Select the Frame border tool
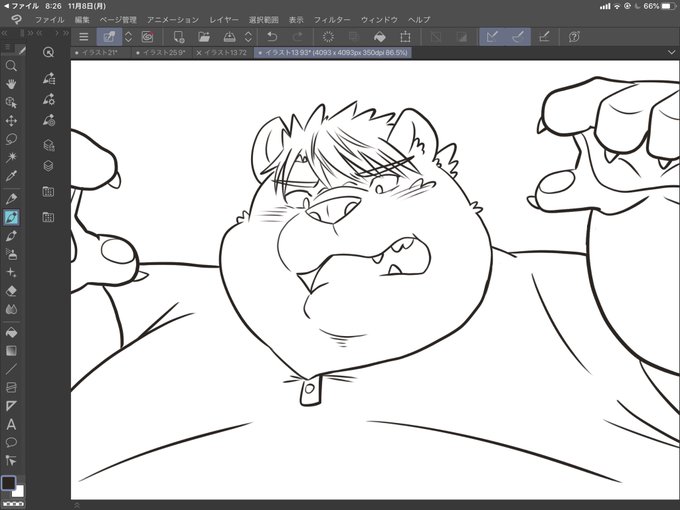The height and width of the screenshot is (510, 680). pyautogui.click(x=11, y=387)
